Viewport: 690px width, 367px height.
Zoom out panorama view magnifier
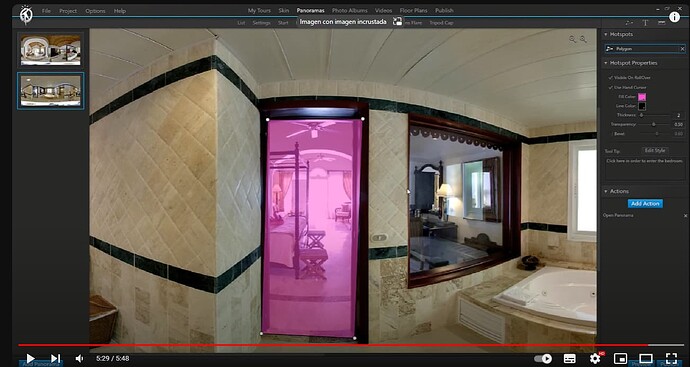573,39
